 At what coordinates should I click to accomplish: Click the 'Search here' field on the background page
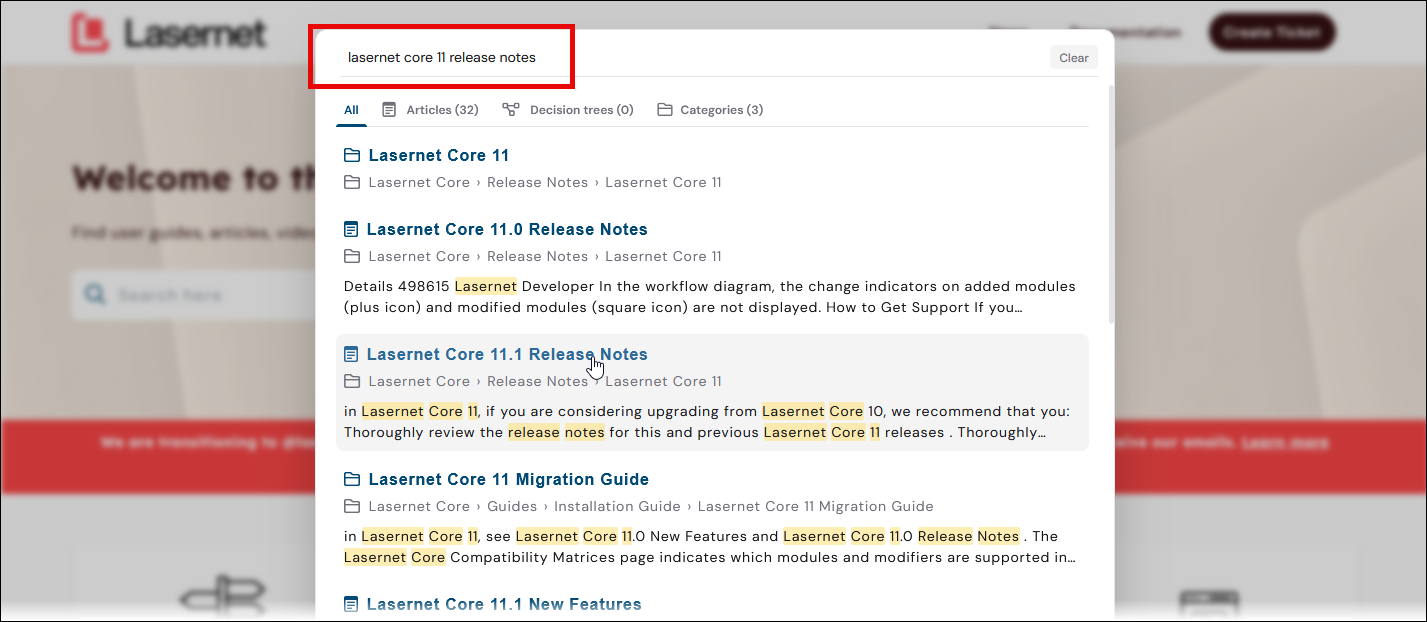(193, 295)
